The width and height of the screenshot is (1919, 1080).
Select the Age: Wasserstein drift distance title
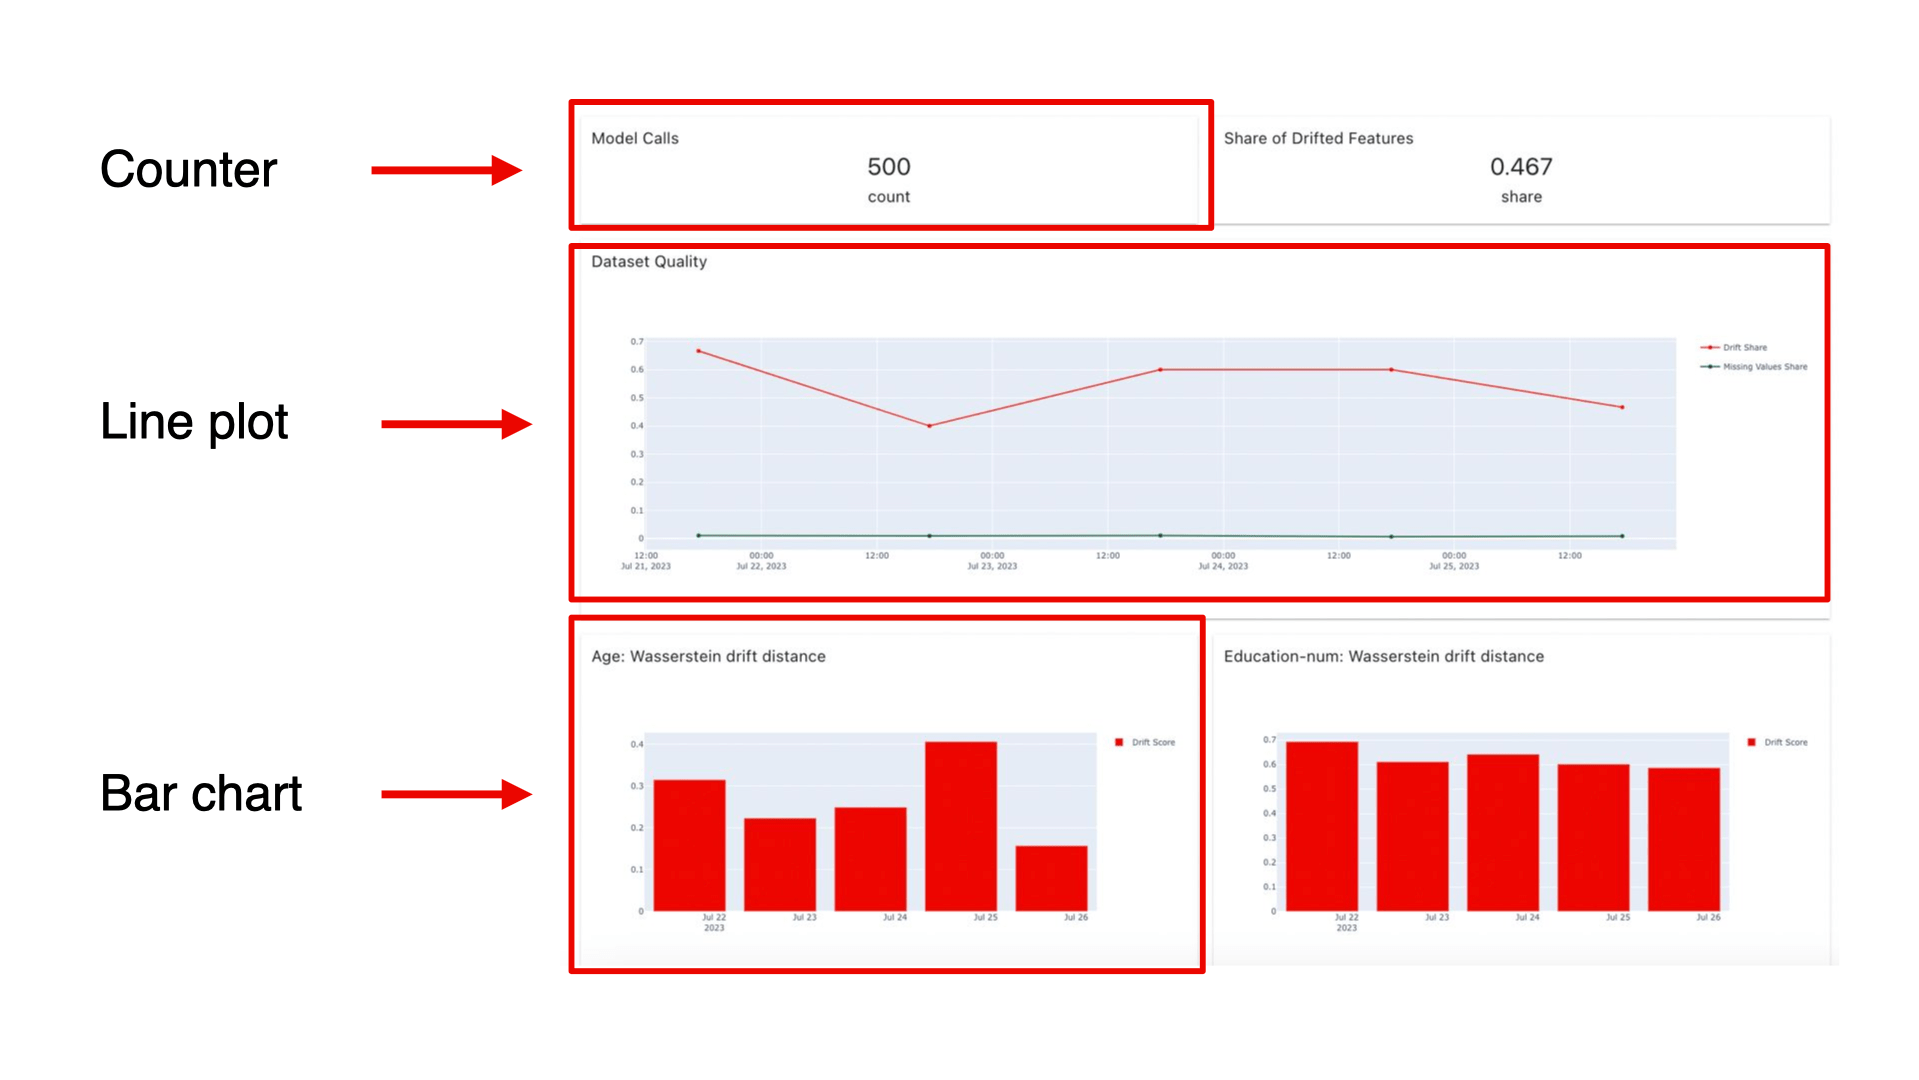(x=707, y=656)
